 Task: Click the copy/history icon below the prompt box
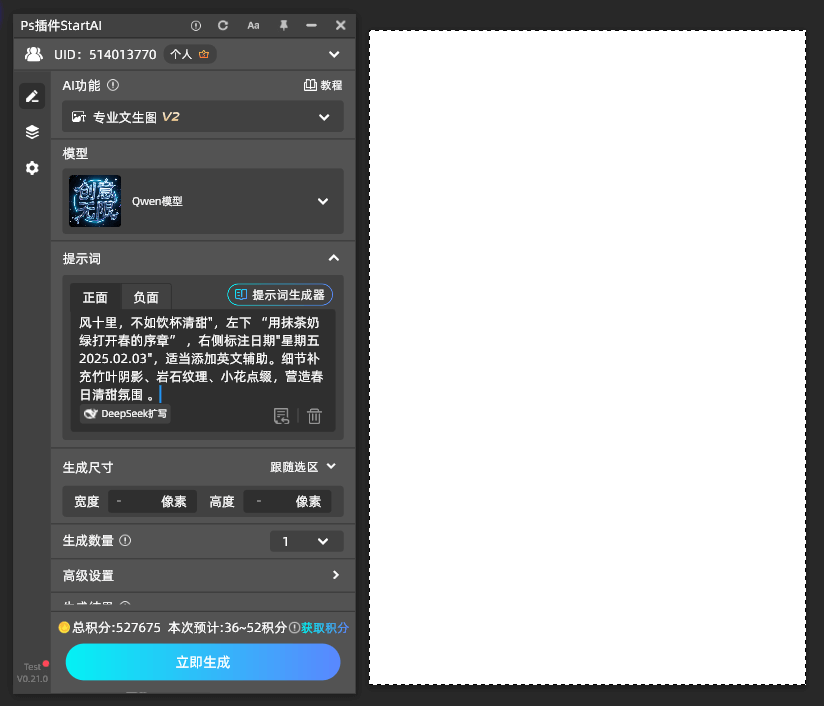click(282, 415)
